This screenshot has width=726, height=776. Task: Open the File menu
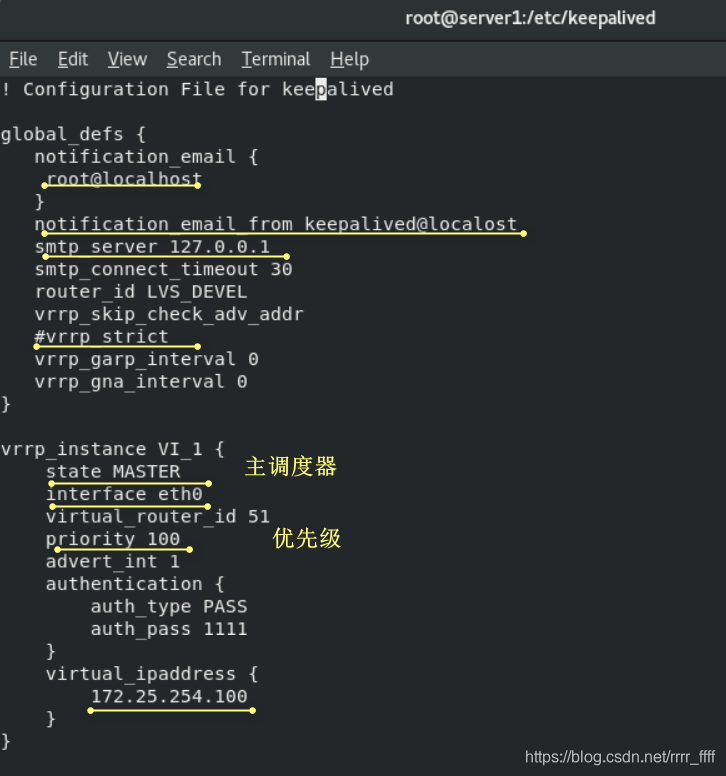click(23, 59)
